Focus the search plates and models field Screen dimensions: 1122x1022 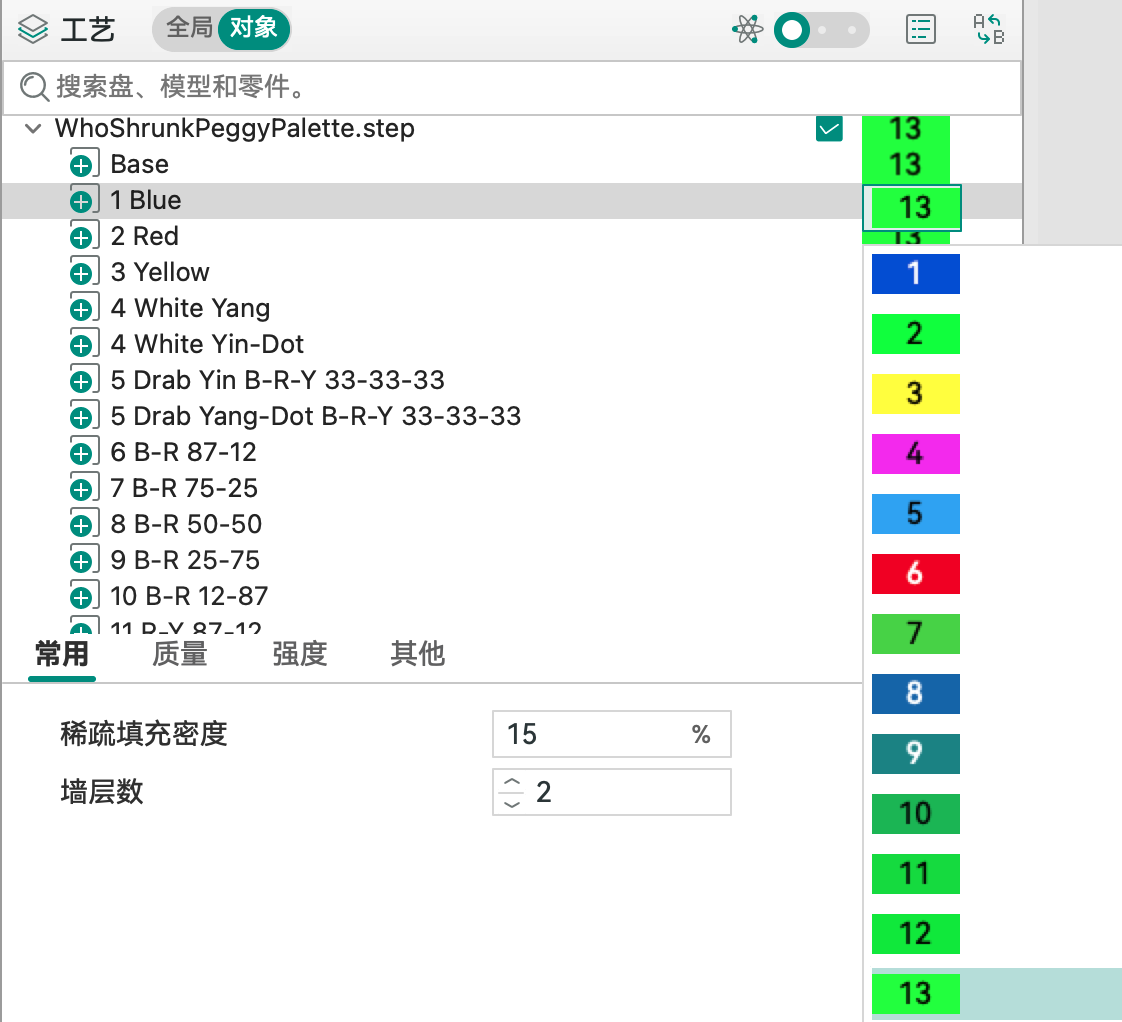(x=512, y=87)
